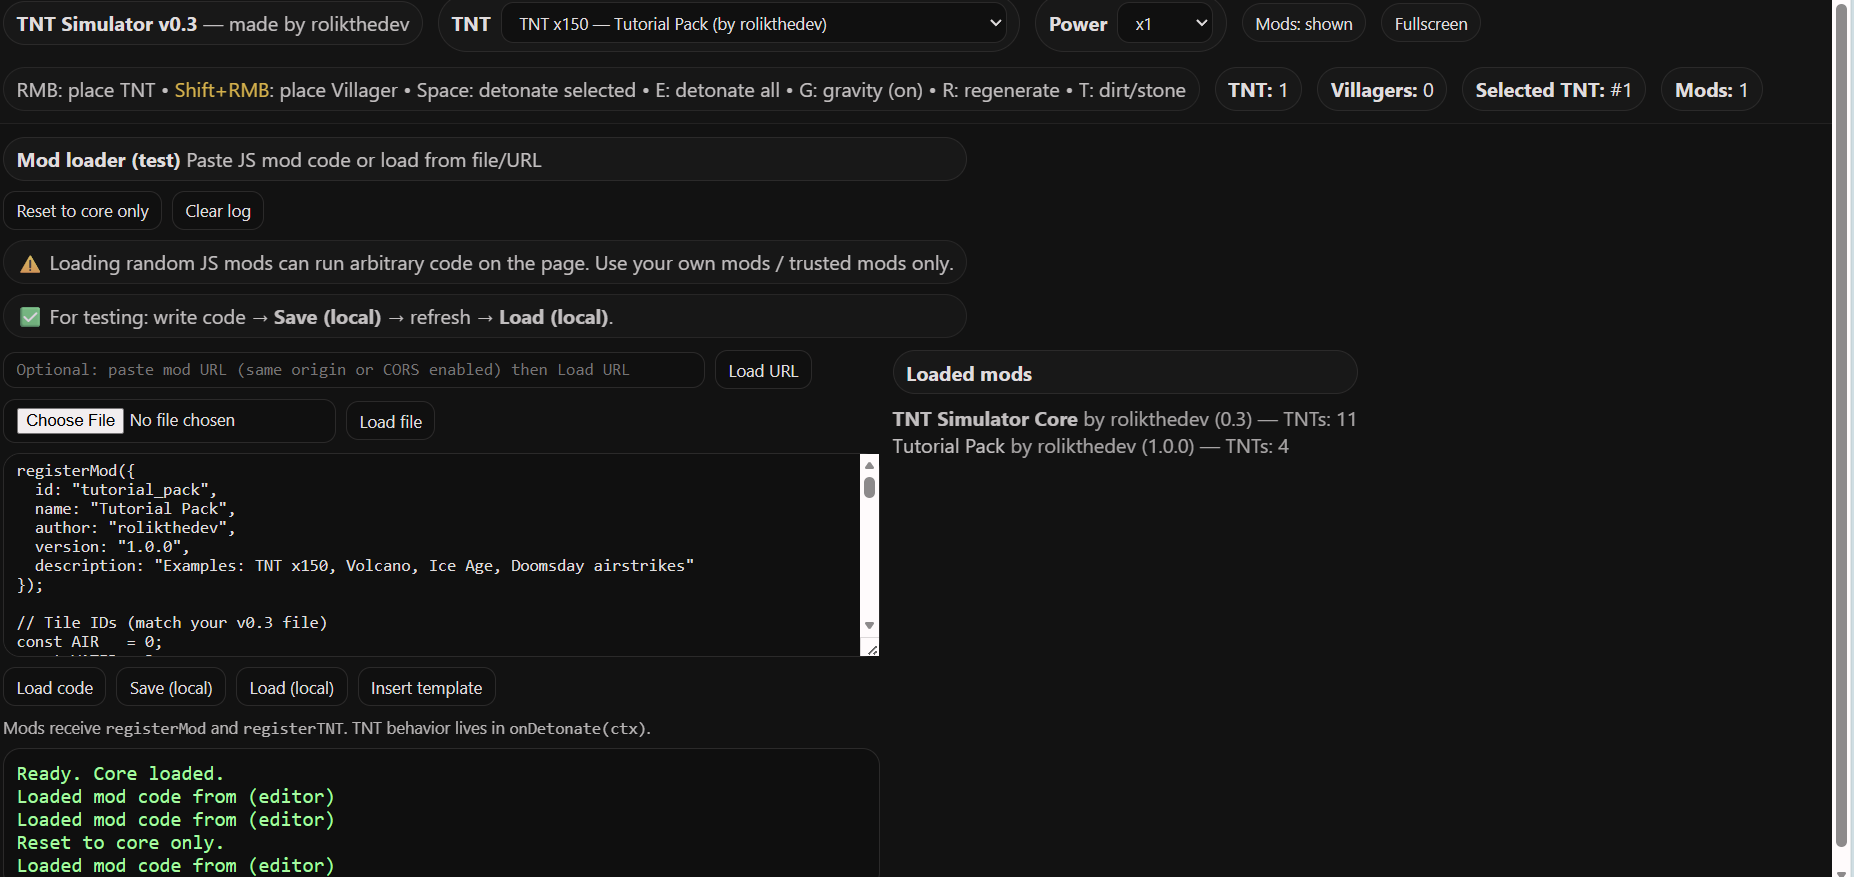Expand the Power multiplier dropdown
The image size is (1854, 877).
1171,24
